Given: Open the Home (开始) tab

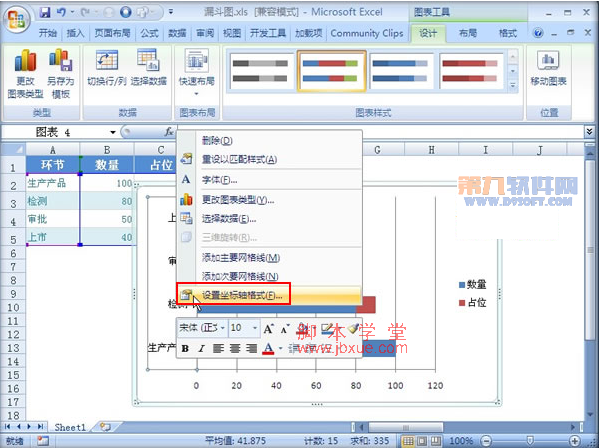Looking at the screenshot, I should (47, 34).
